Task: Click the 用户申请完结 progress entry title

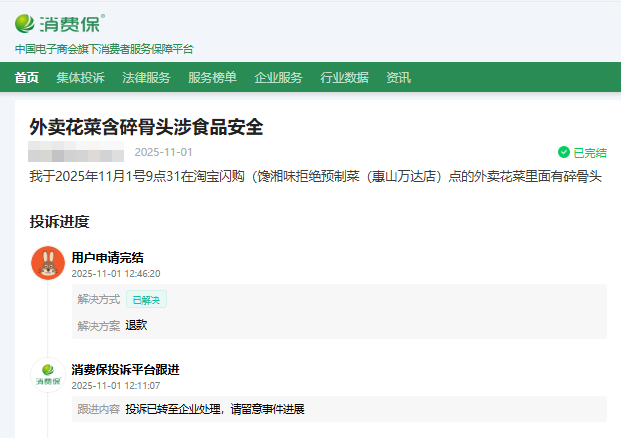Action: point(107,257)
